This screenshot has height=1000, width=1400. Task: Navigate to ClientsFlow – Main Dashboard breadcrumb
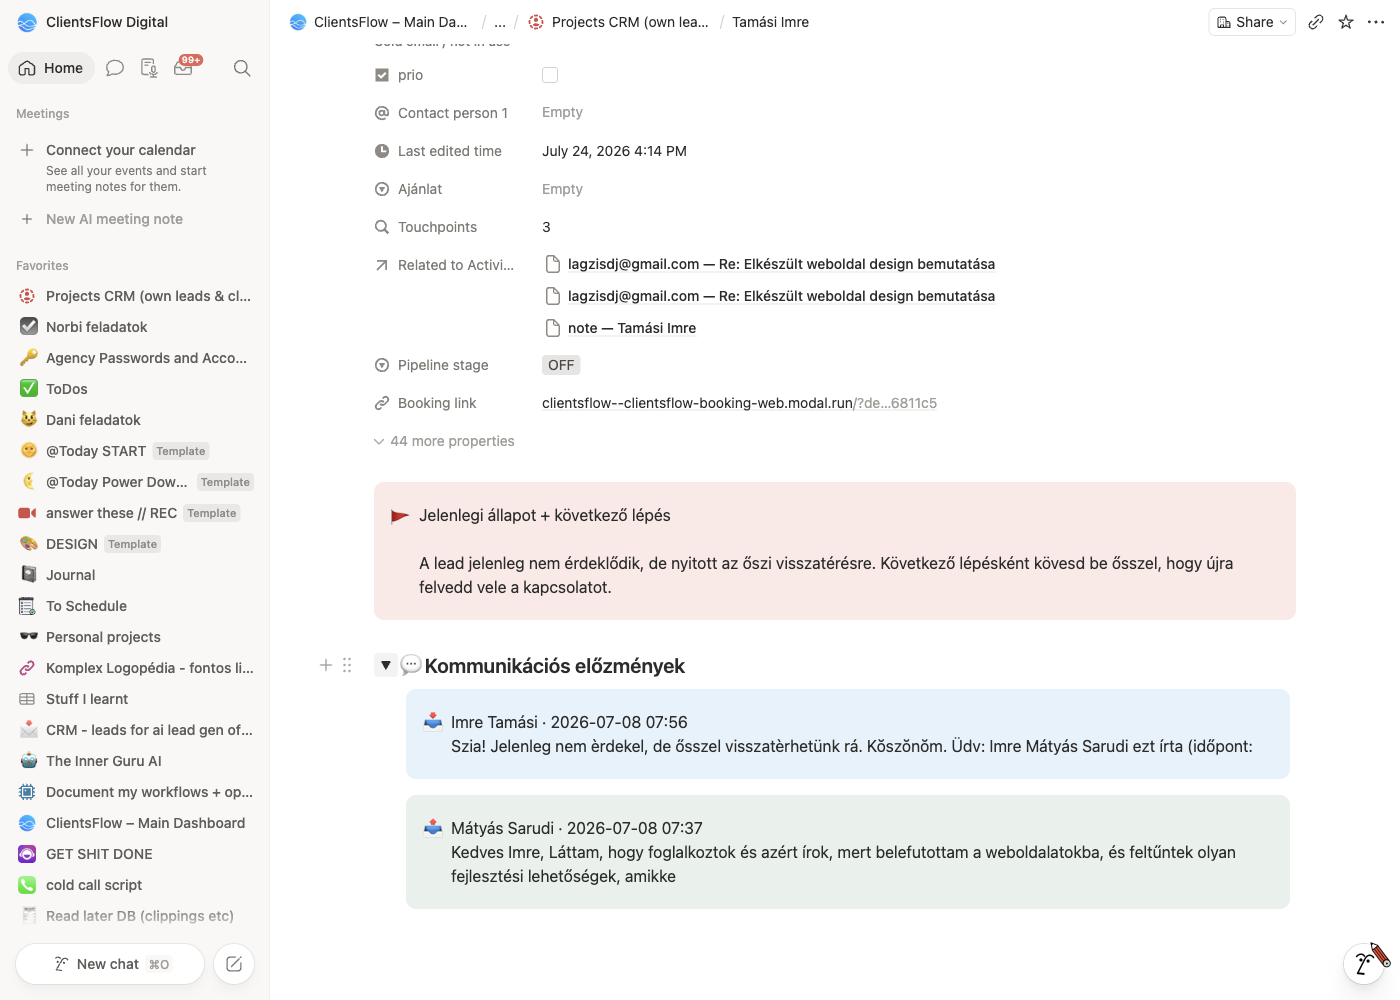click(x=379, y=22)
